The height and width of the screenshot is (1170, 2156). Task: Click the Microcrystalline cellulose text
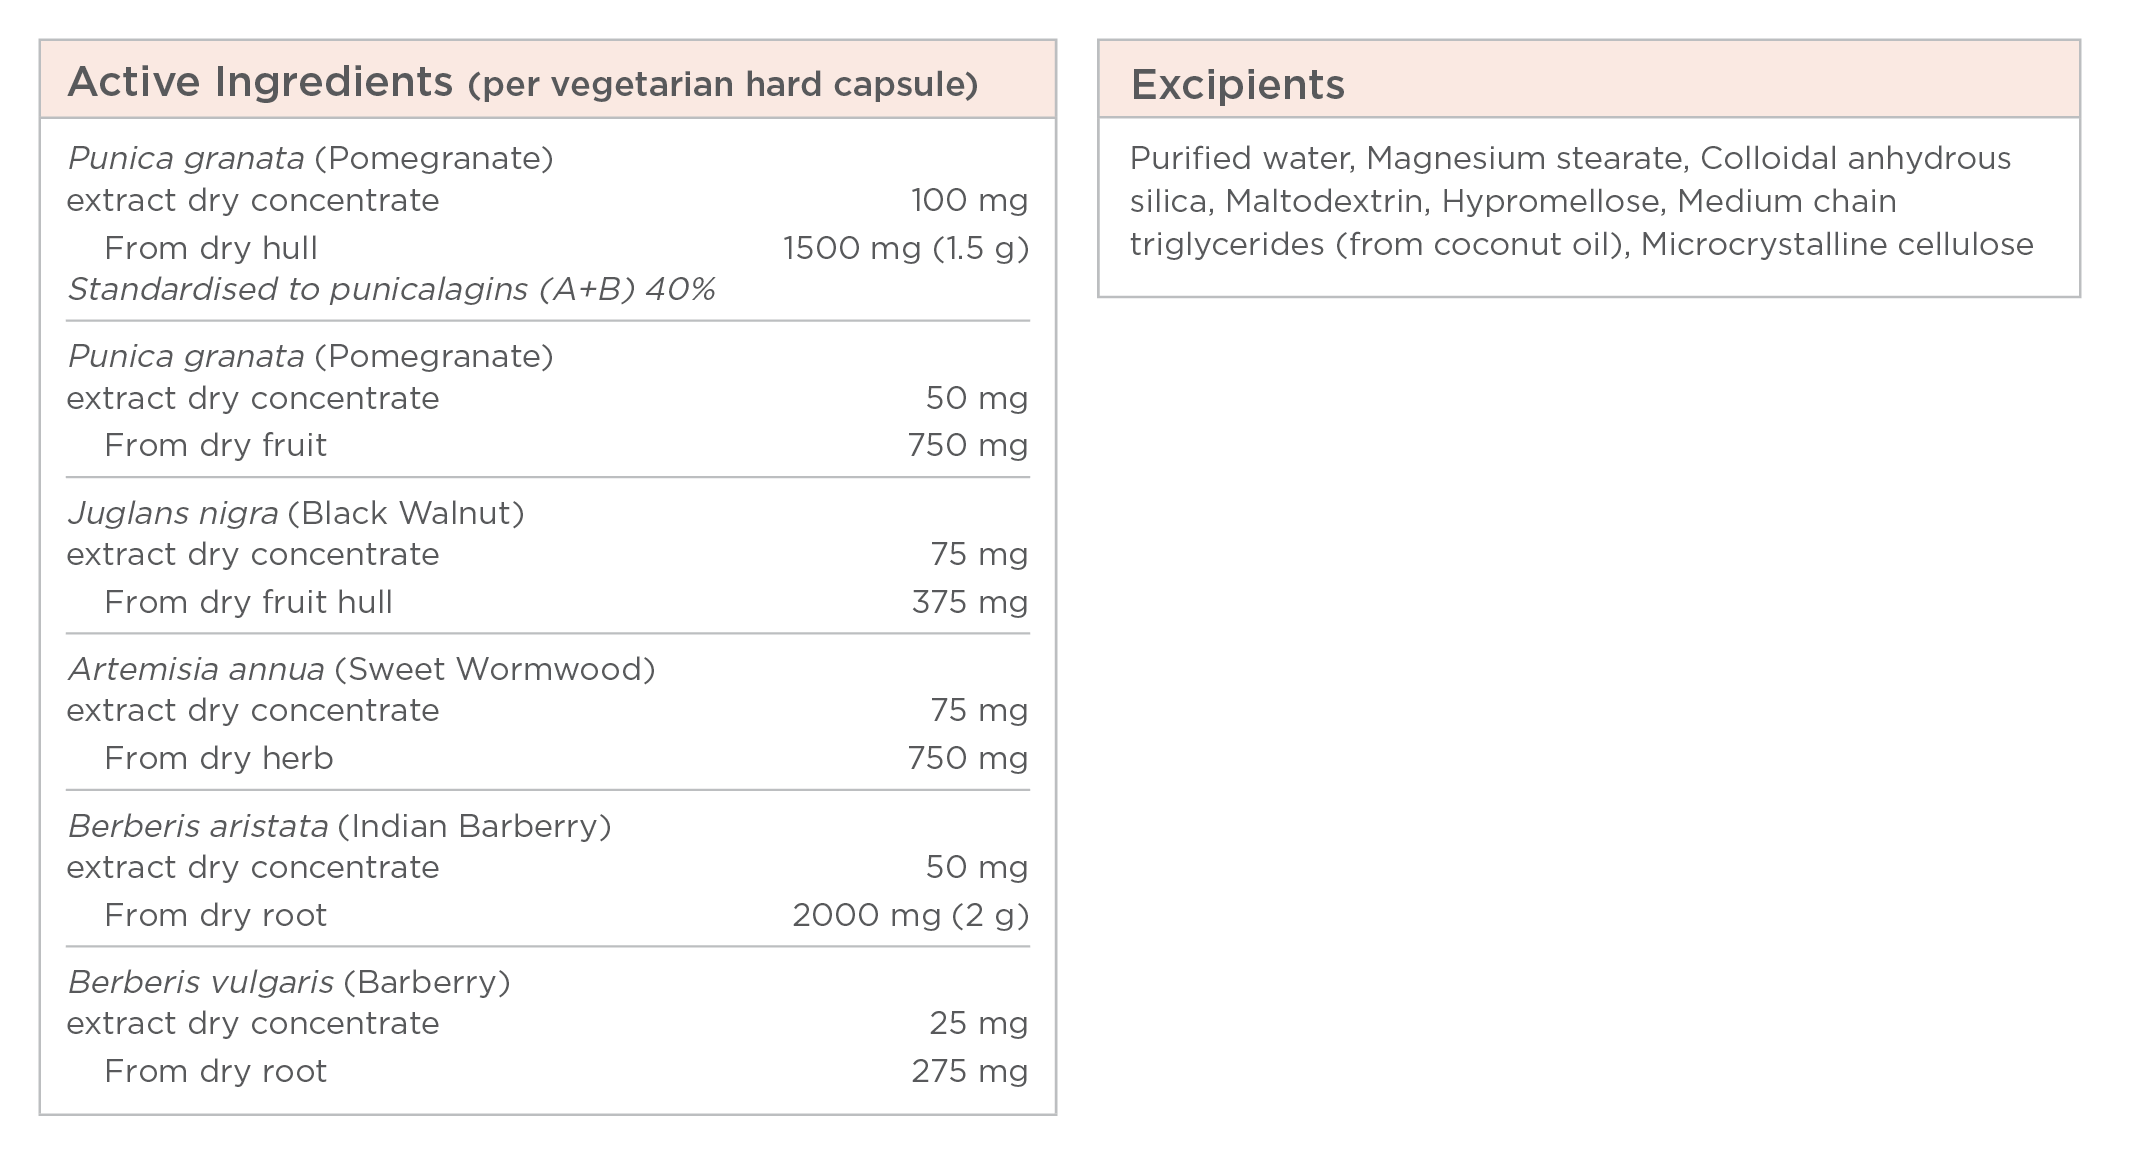tap(1837, 244)
